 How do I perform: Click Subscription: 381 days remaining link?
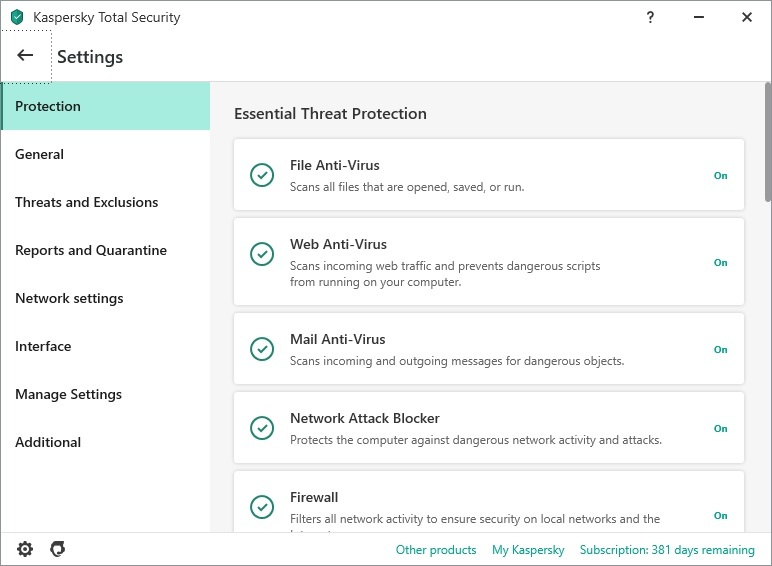pos(667,550)
